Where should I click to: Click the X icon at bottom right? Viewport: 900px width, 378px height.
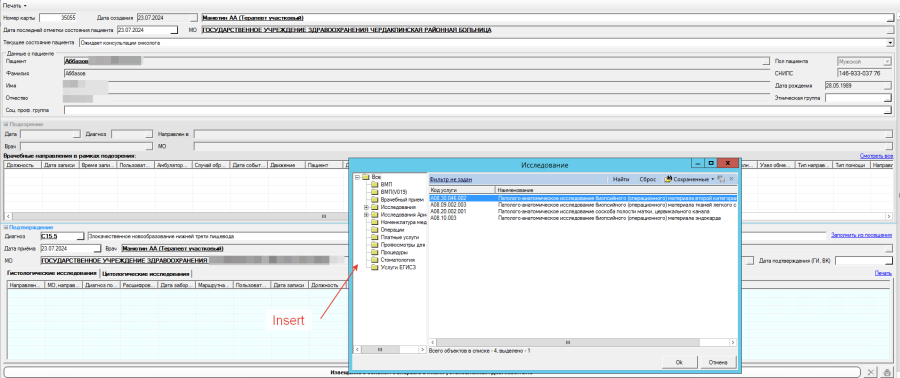click(872, 372)
